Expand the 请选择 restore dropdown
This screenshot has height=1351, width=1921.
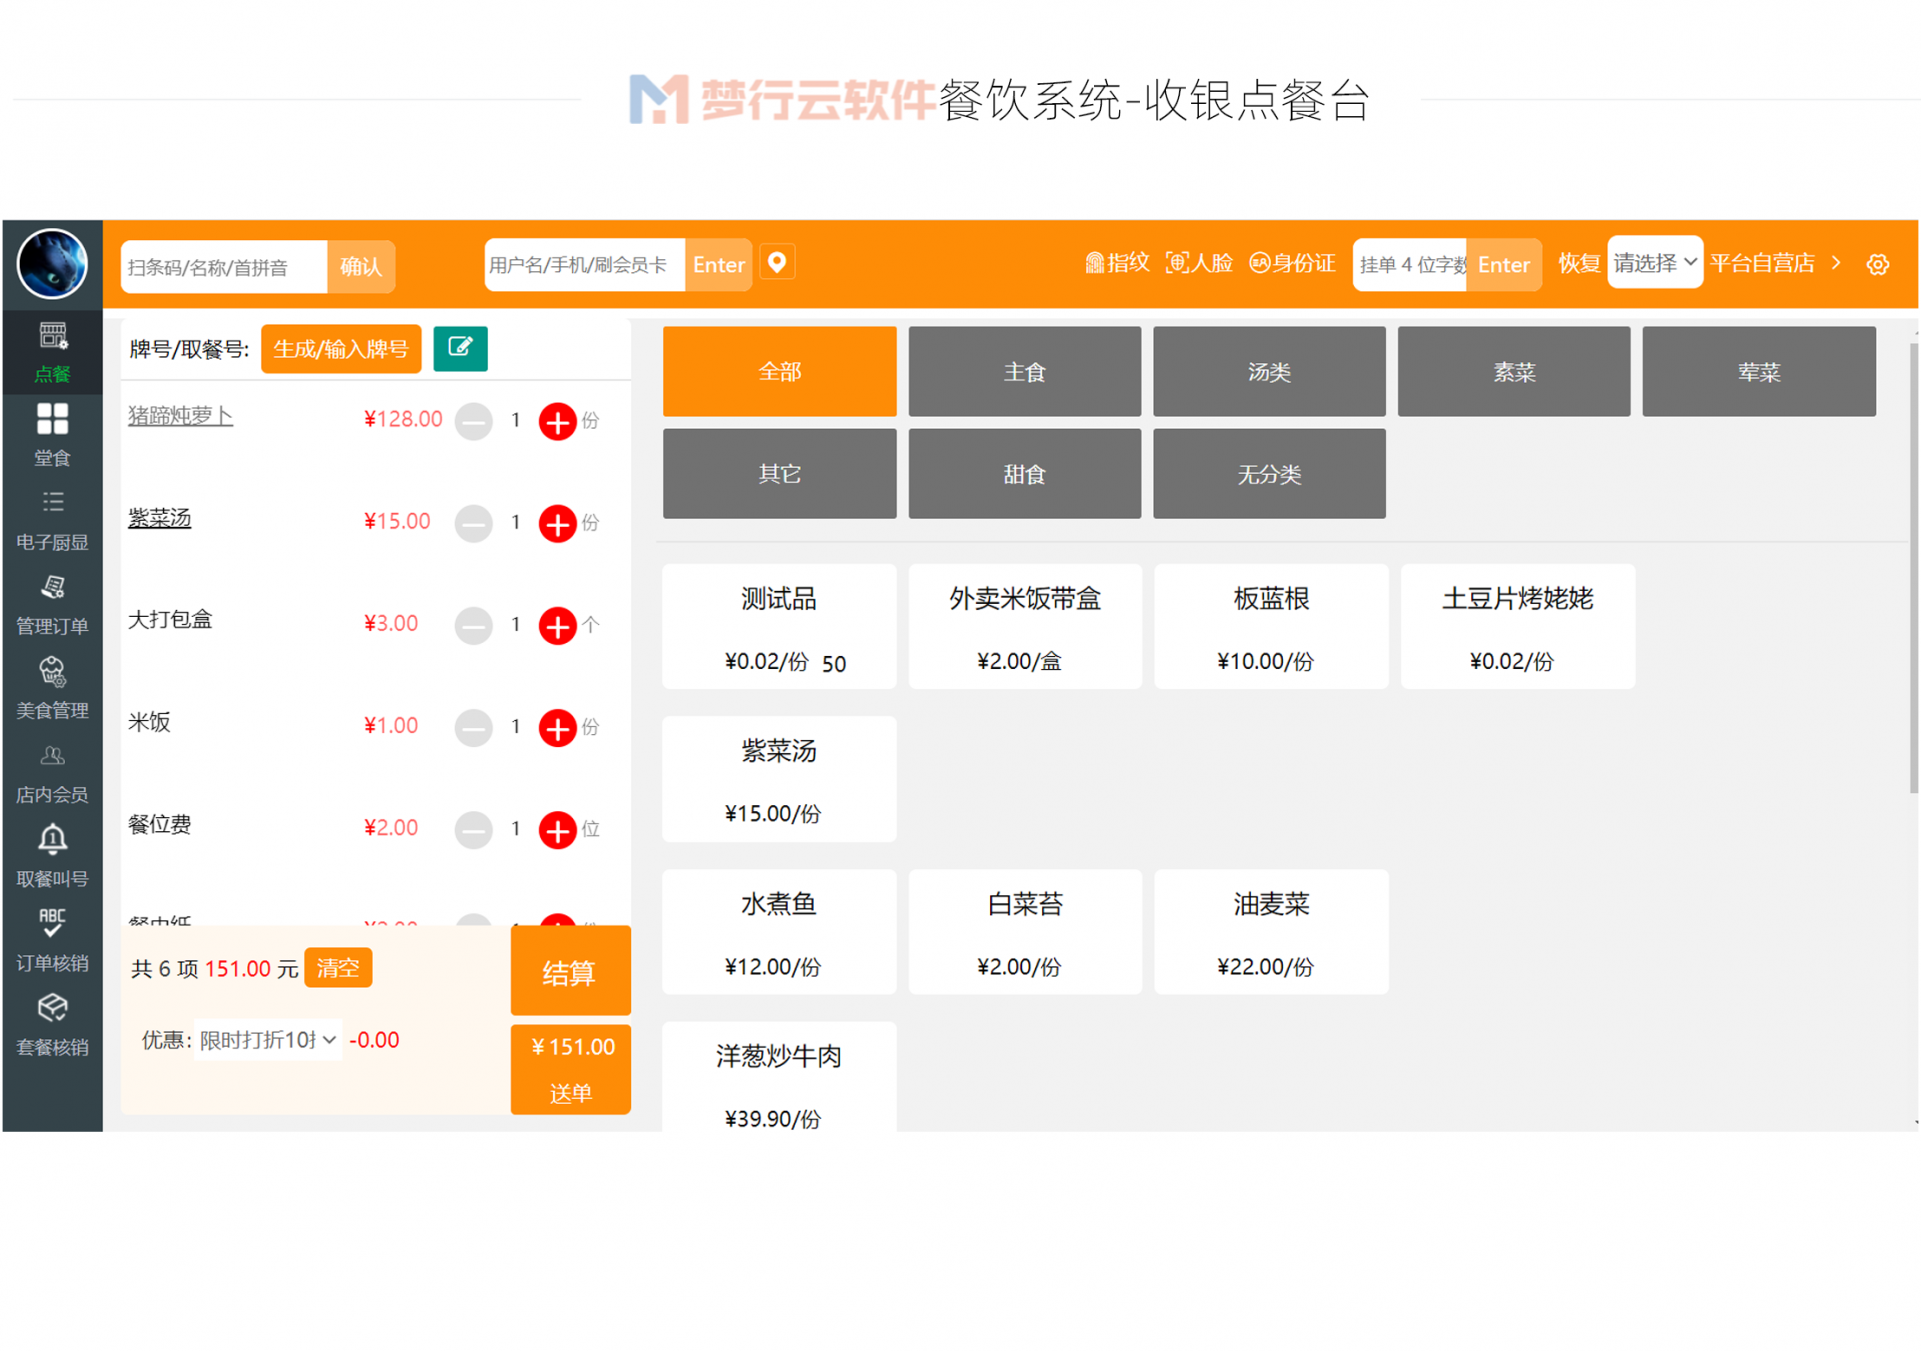point(1654,263)
